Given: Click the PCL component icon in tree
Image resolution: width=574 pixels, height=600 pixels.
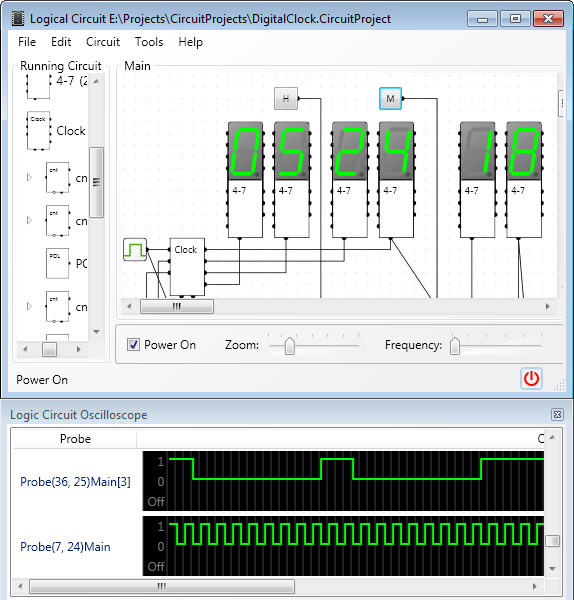Looking at the screenshot, I should tap(57, 264).
